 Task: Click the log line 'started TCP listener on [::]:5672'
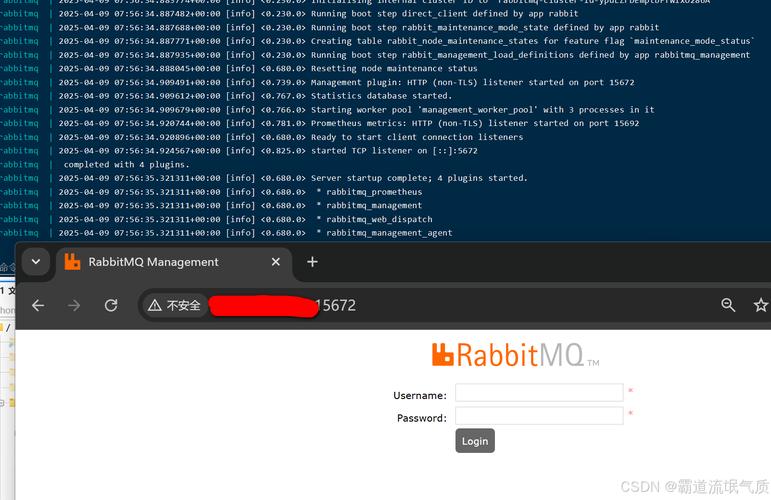(394, 151)
